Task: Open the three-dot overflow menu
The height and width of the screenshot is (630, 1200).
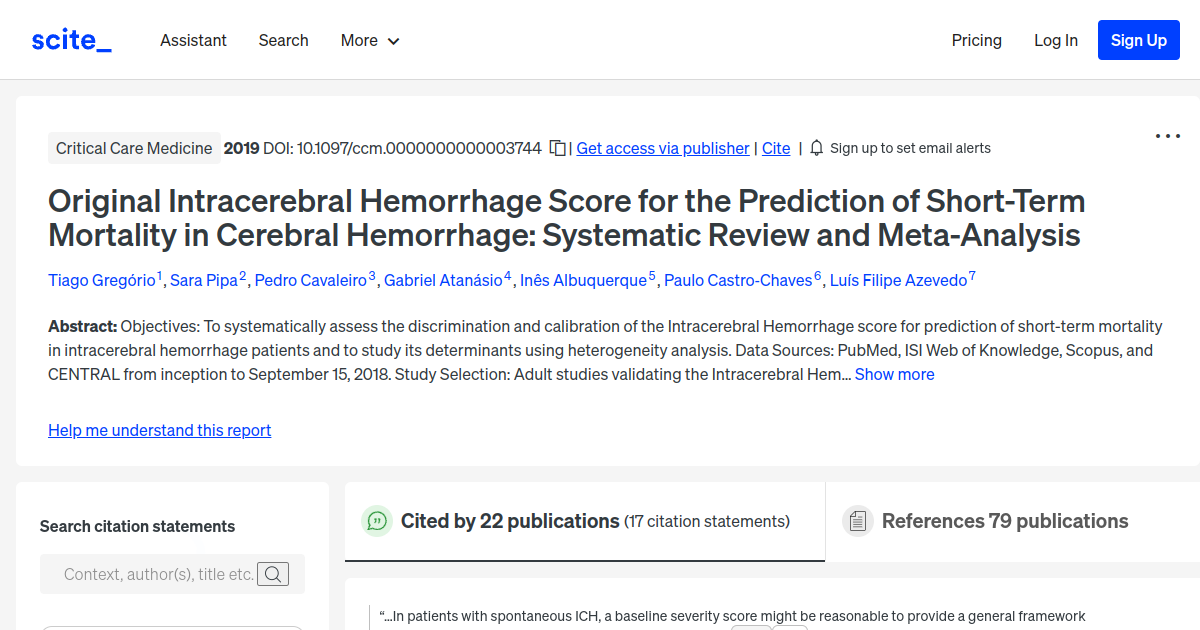Action: 1167,136
